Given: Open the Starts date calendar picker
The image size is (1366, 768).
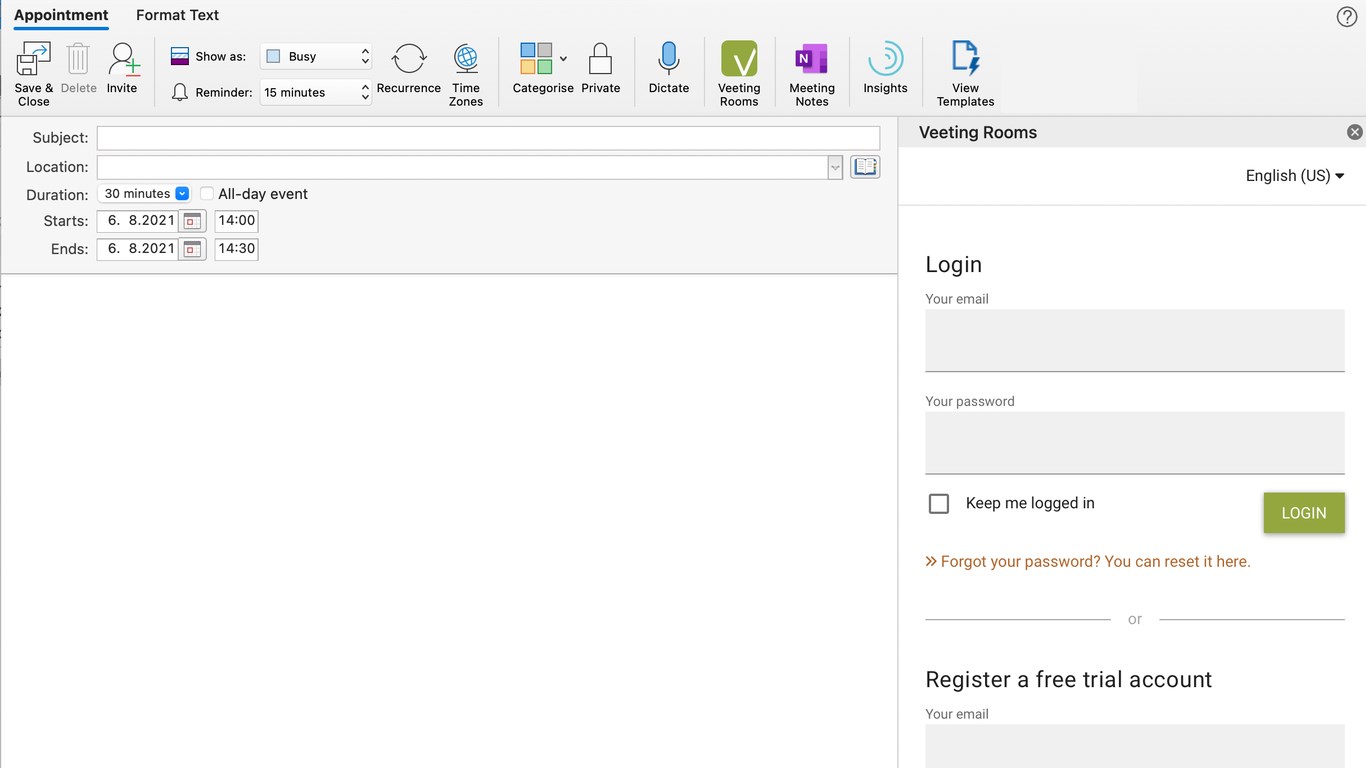Looking at the screenshot, I should coord(193,221).
